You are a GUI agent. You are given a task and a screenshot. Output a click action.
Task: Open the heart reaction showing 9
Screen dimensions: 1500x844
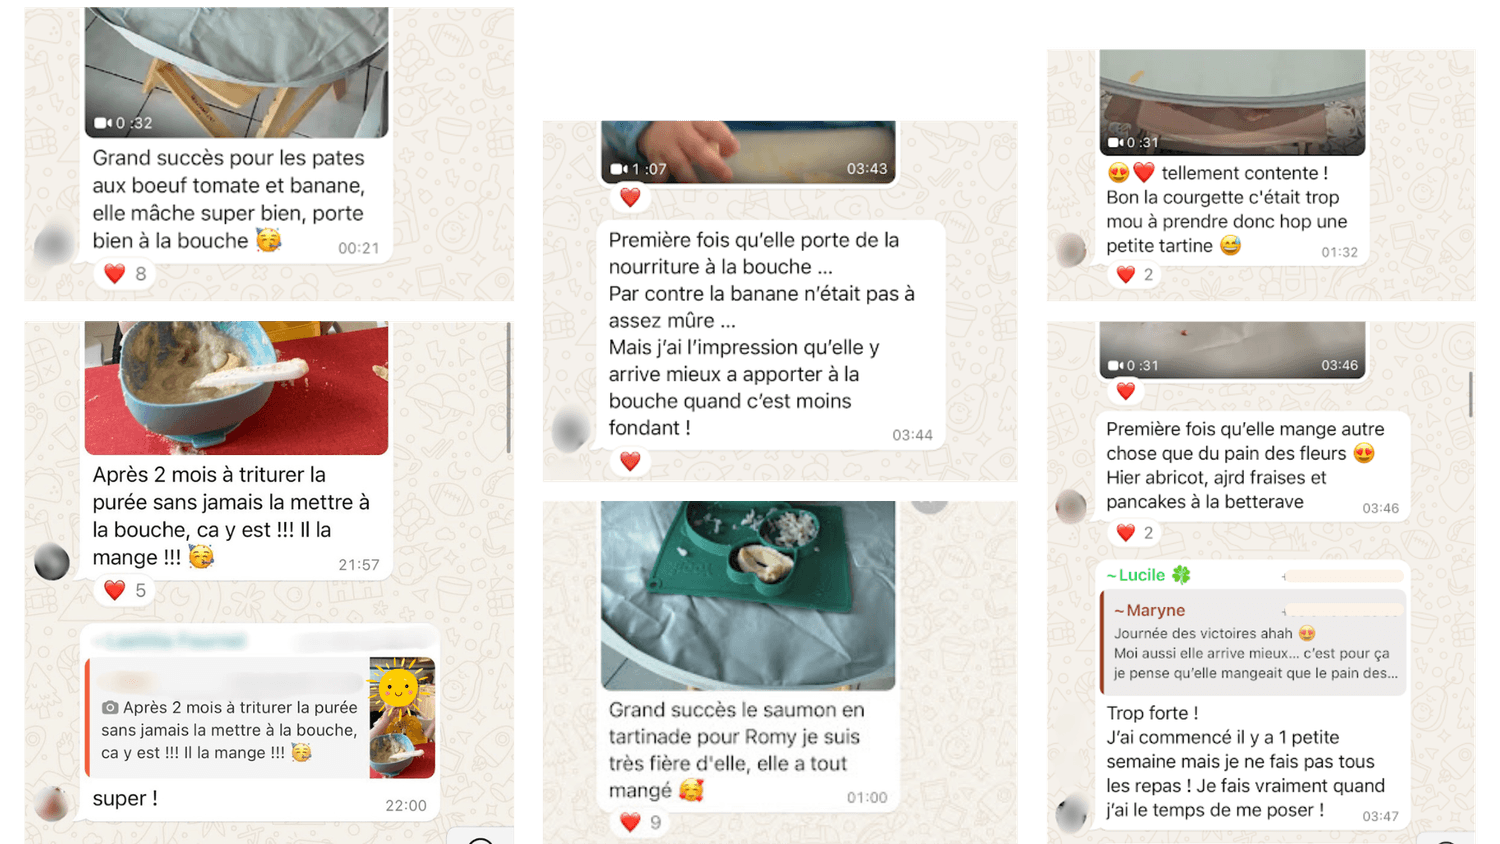pyautogui.click(x=641, y=822)
